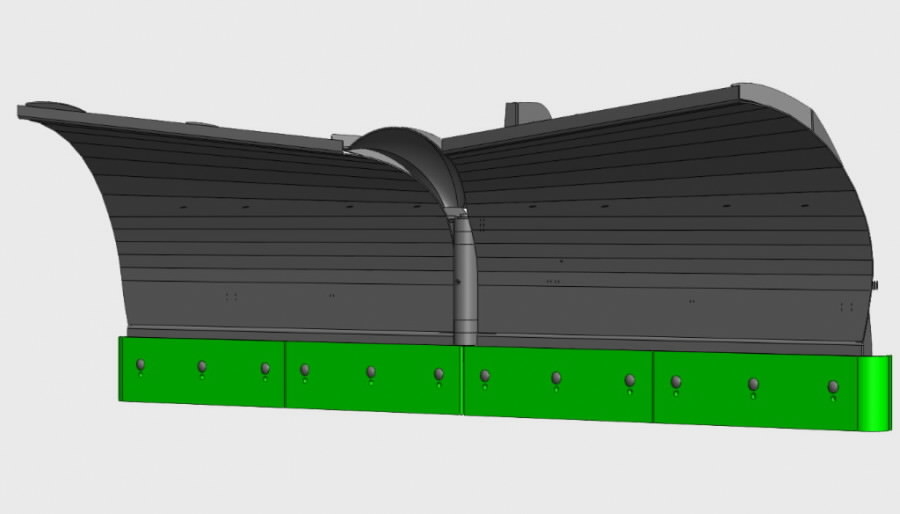The image size is (900, 514).
Task: Click the middle bolt of leftmost green segment
Action: point(202,366)
